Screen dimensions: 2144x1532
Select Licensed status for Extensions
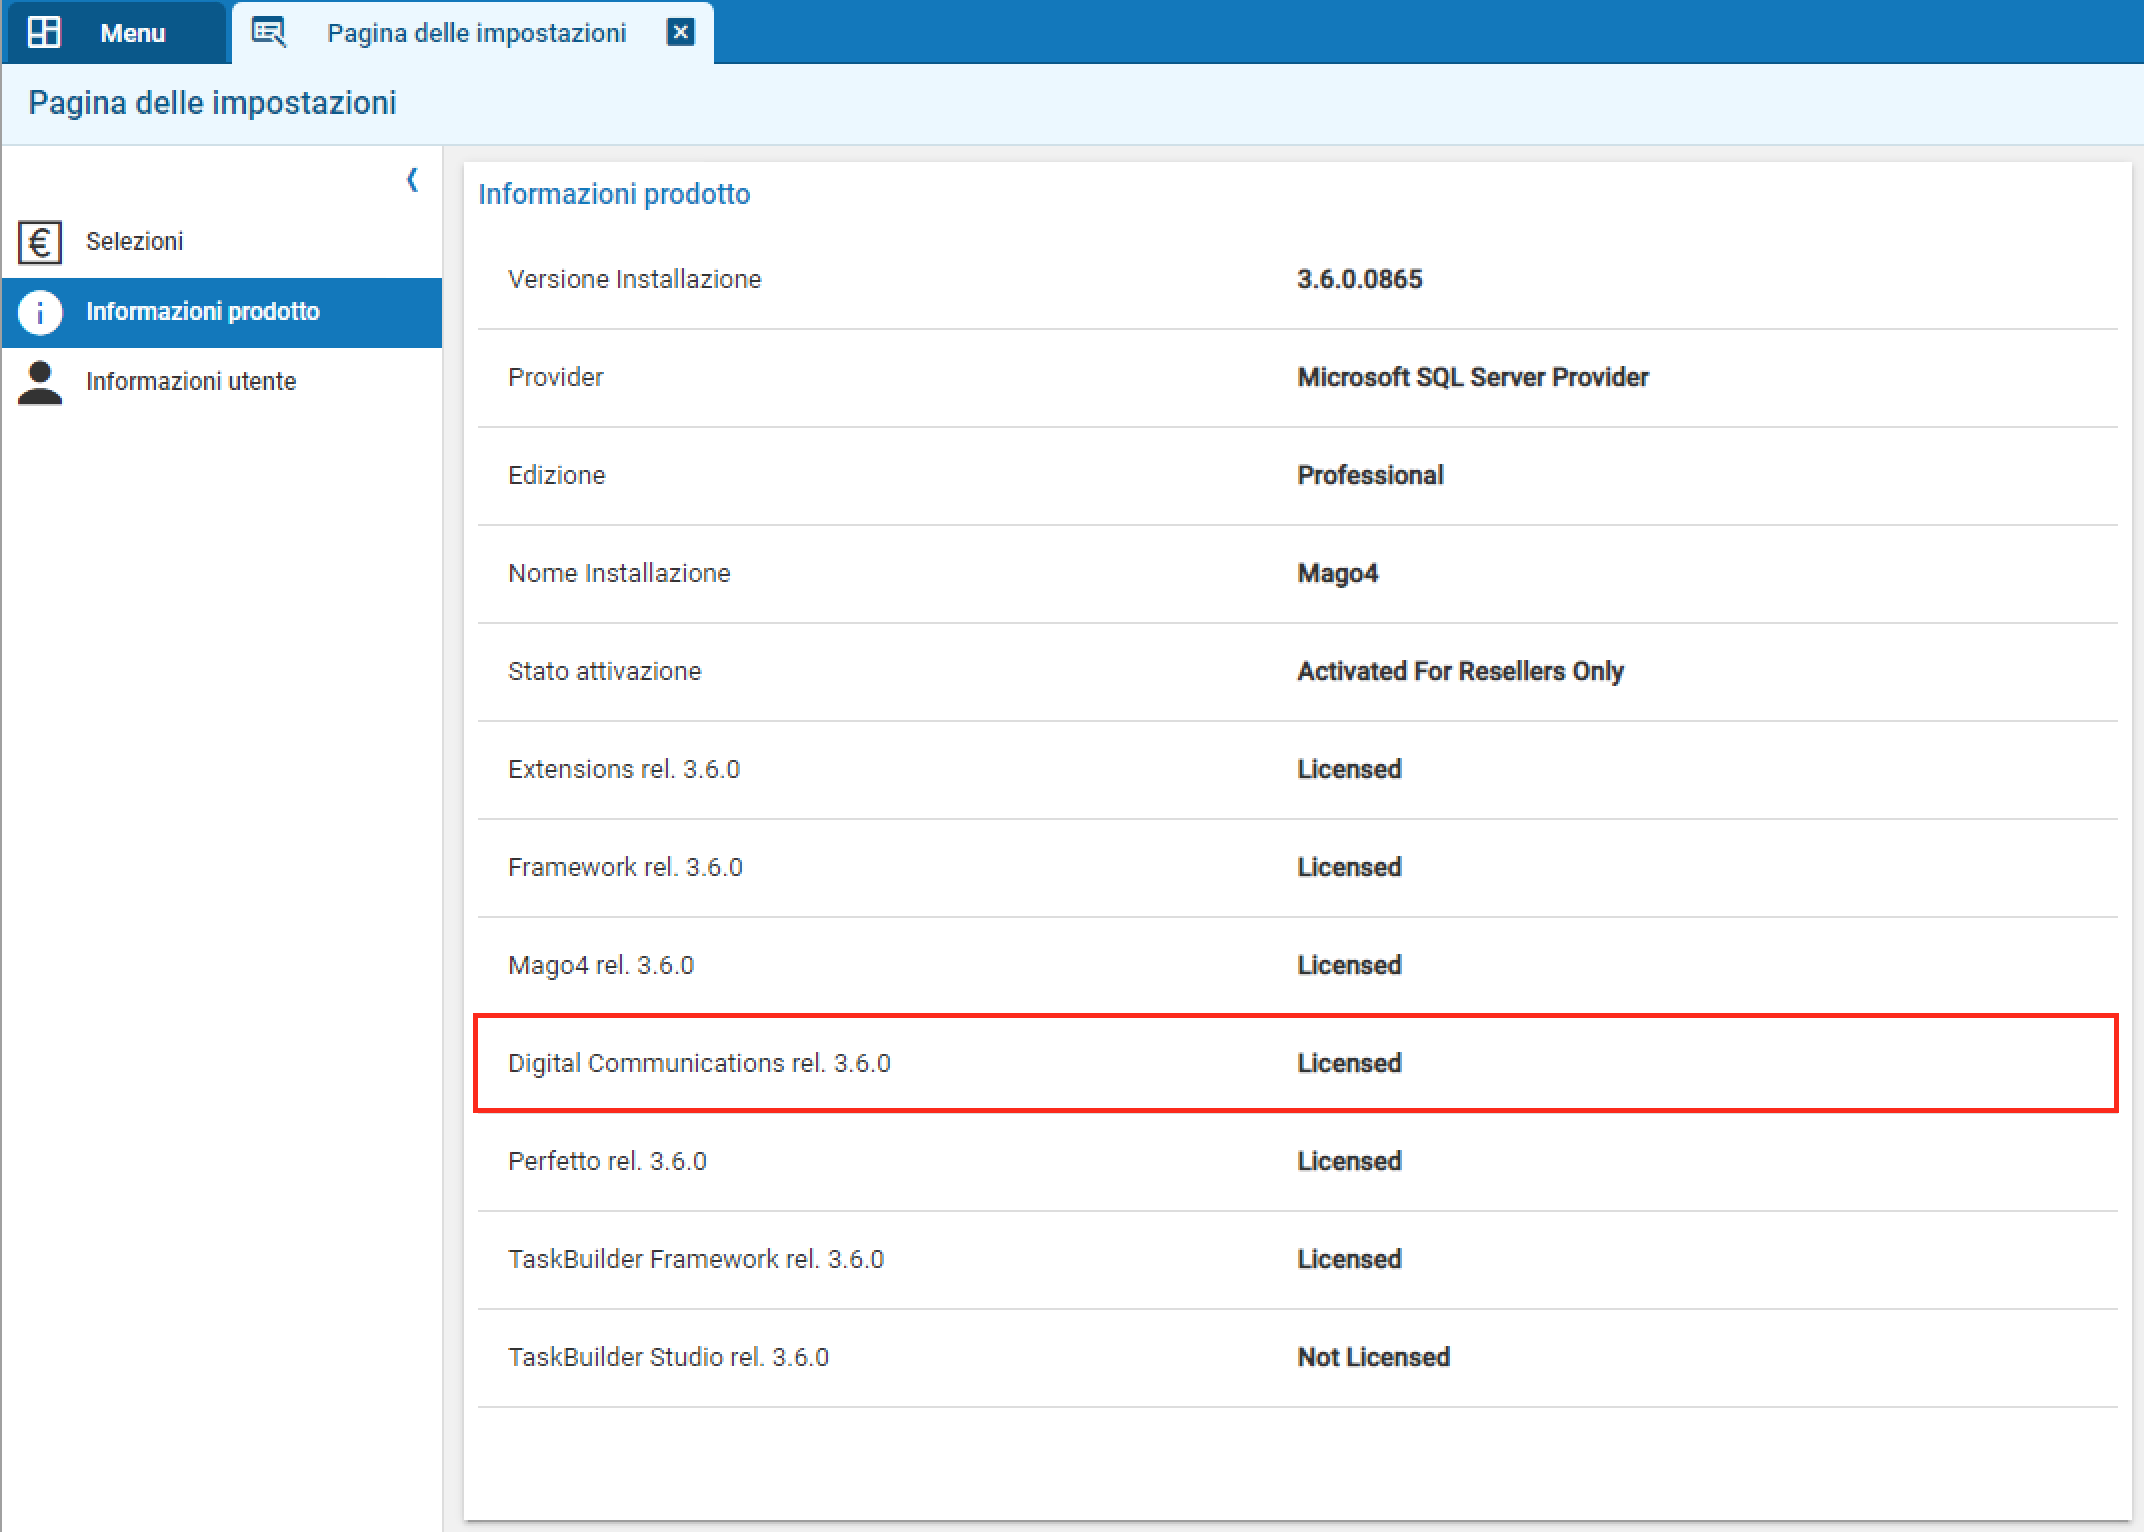coord(1350,769)
